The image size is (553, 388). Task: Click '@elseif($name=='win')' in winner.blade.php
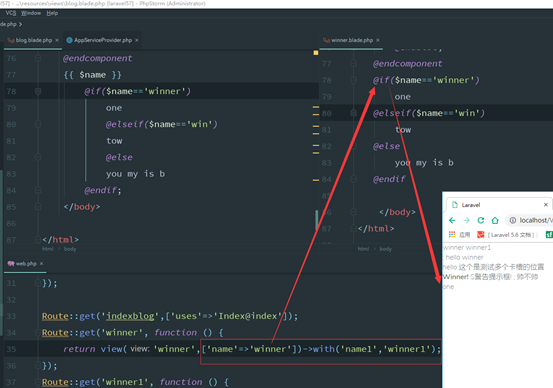429,113
